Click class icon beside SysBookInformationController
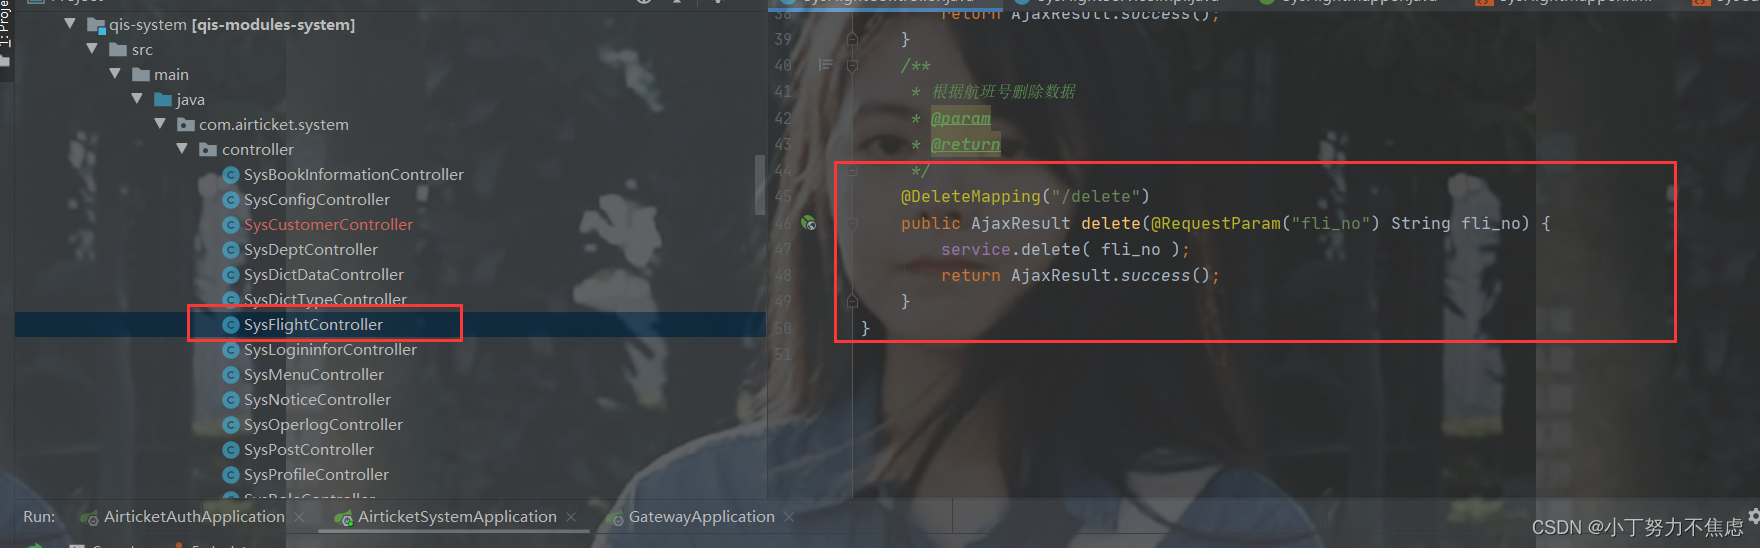The height and width of the screenshot is (548, 1760). 231,175
